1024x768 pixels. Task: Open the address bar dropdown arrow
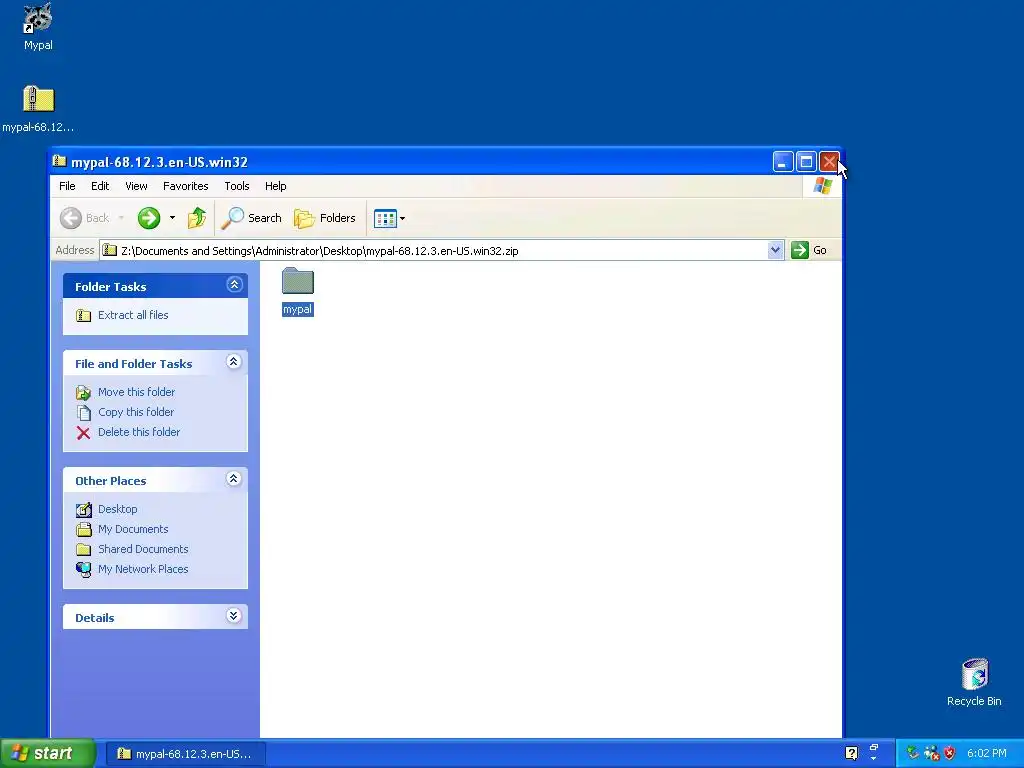tap(775, 250)
